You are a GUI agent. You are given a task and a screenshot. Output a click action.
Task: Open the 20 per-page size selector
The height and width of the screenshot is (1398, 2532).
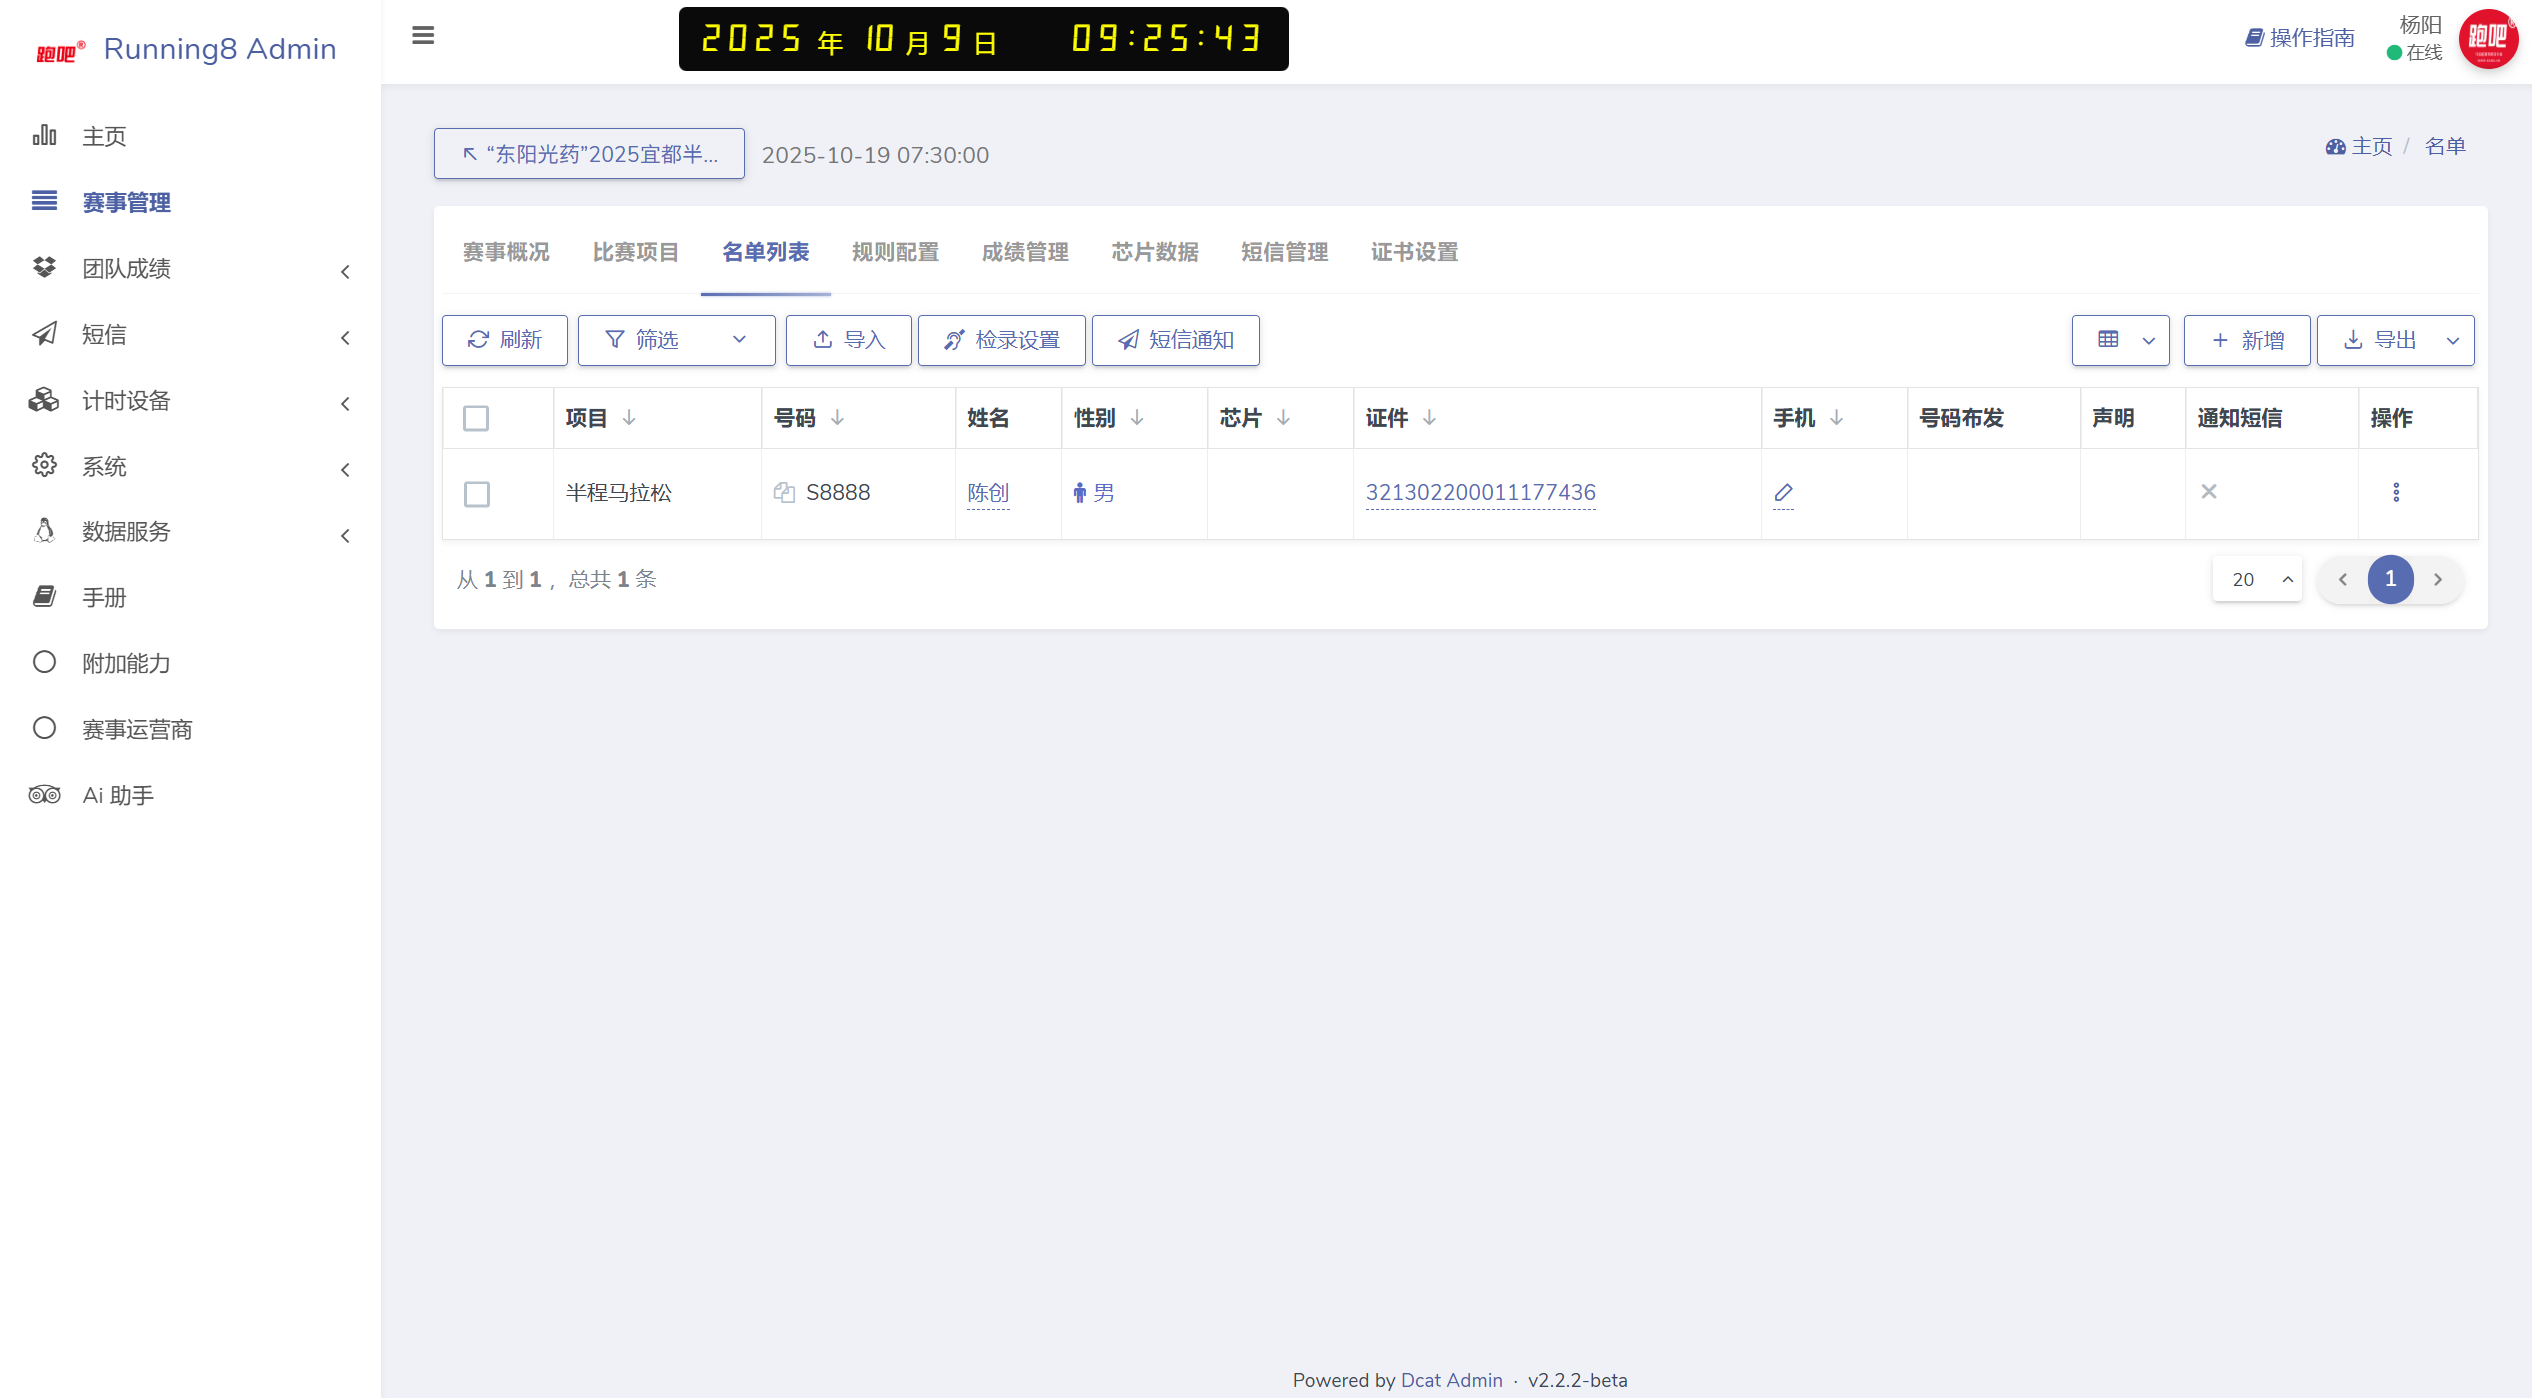(x=2257, y=579)
